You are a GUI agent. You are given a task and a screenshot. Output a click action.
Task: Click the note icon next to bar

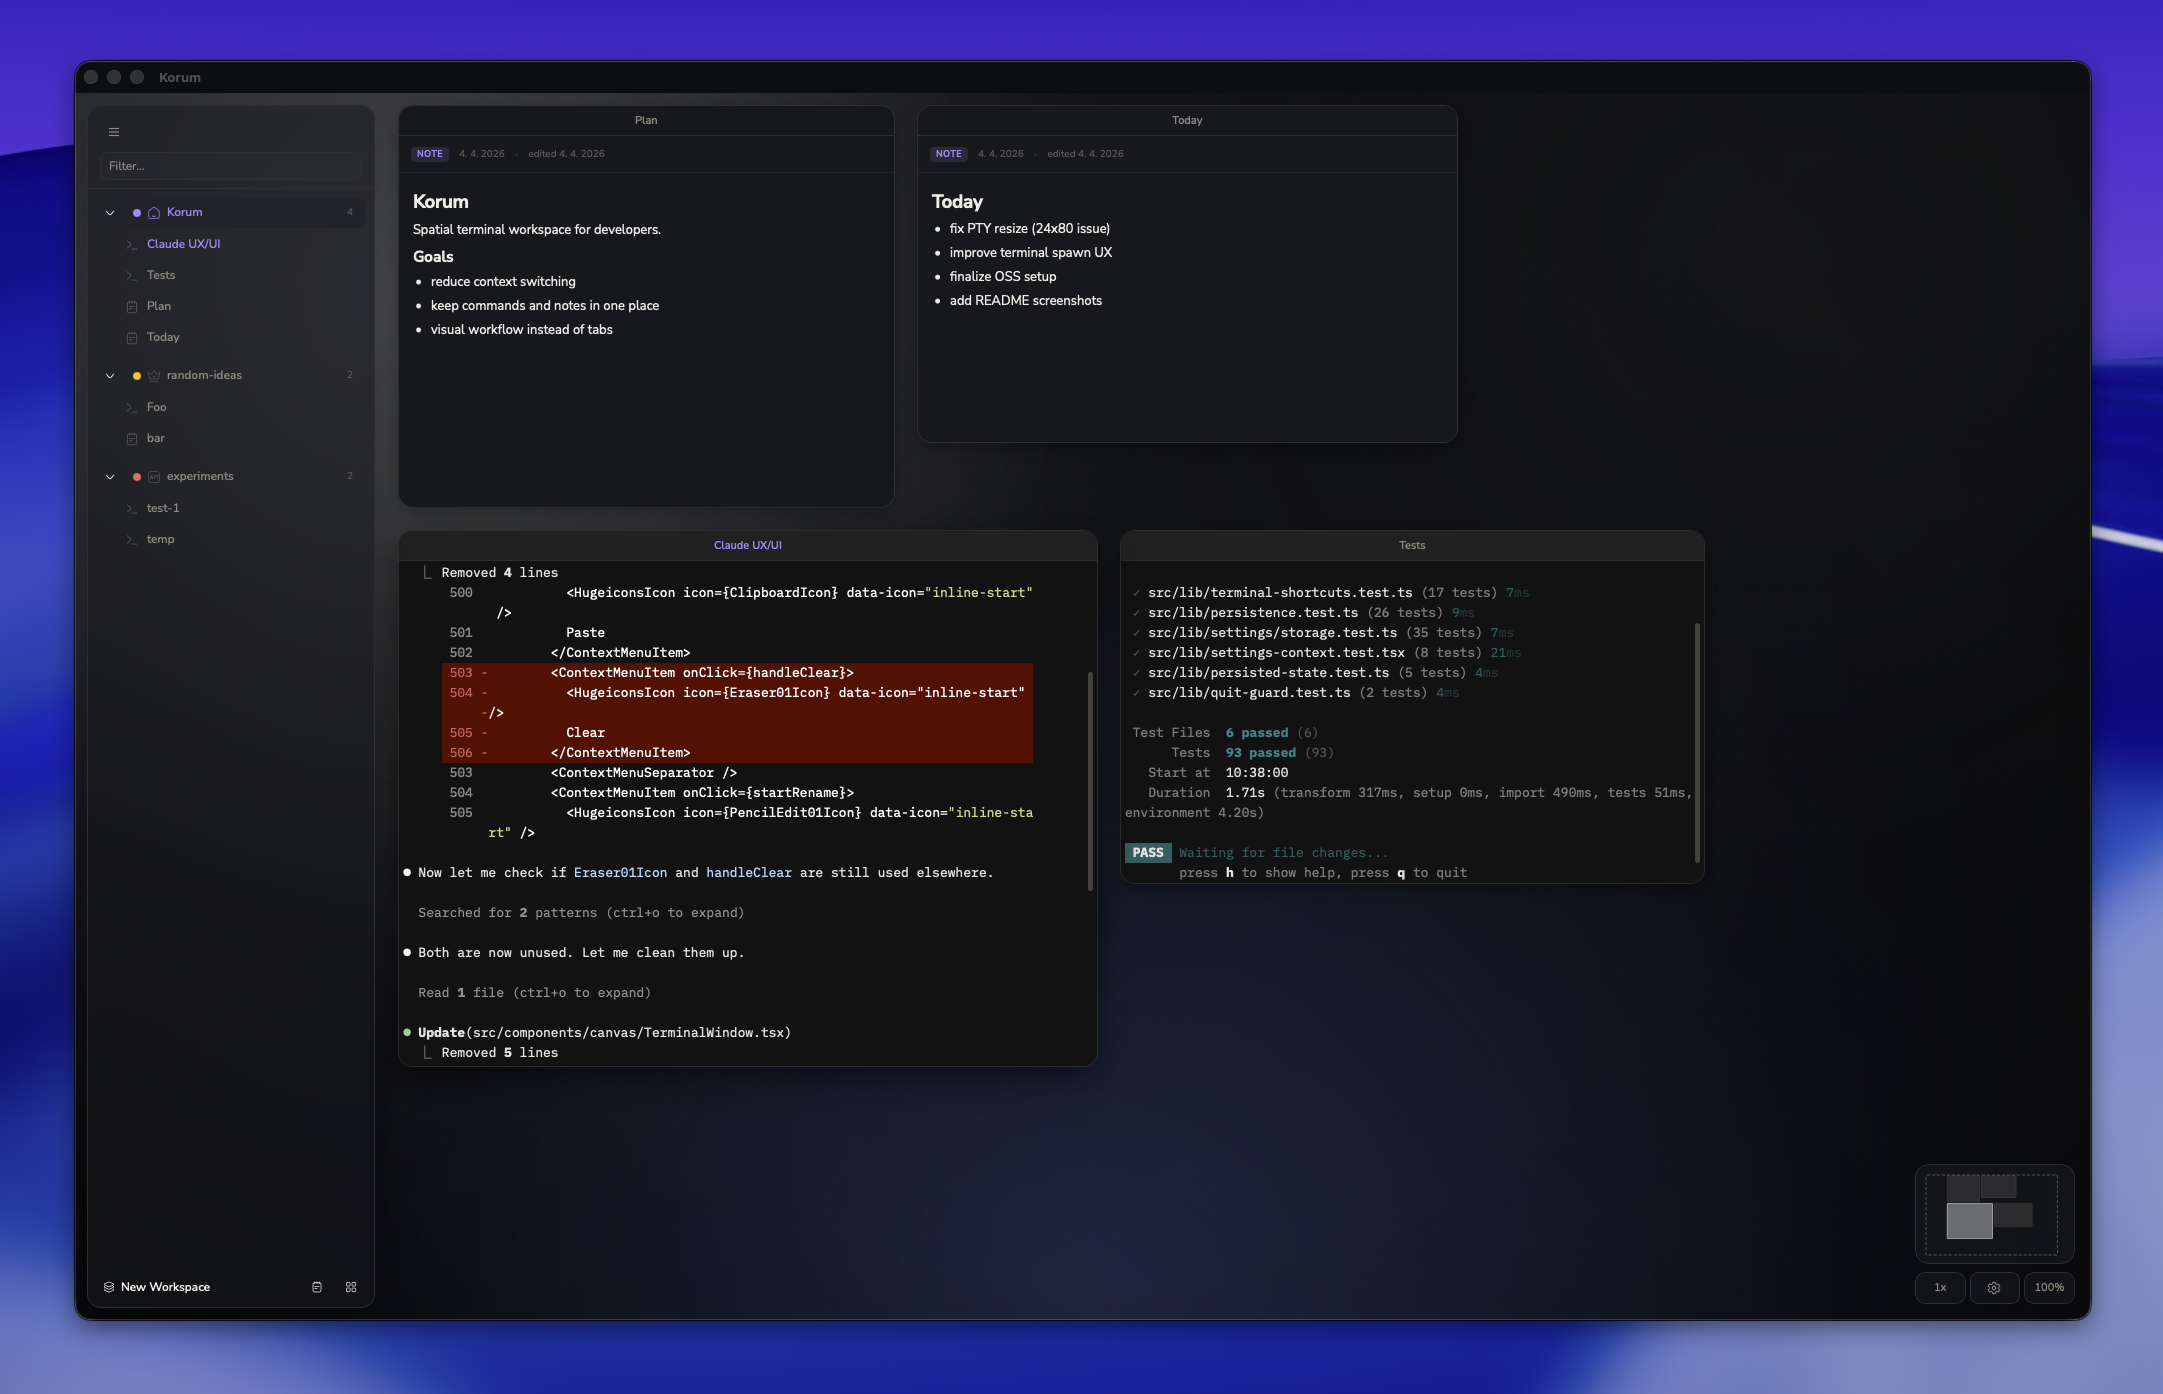pos(131,439)
